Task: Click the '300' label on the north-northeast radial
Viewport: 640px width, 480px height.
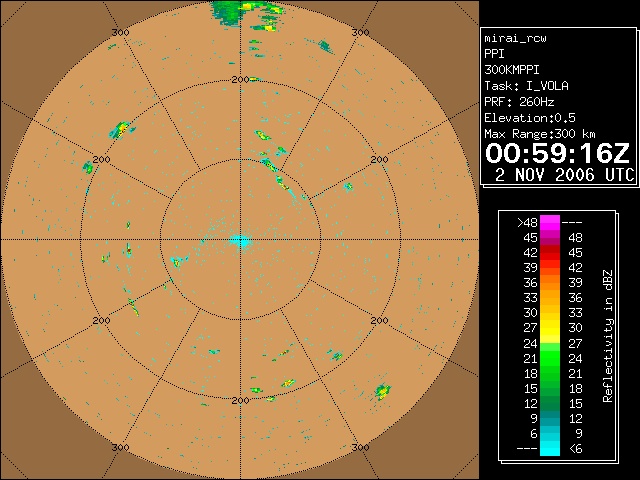Action: tap(360, 33)
